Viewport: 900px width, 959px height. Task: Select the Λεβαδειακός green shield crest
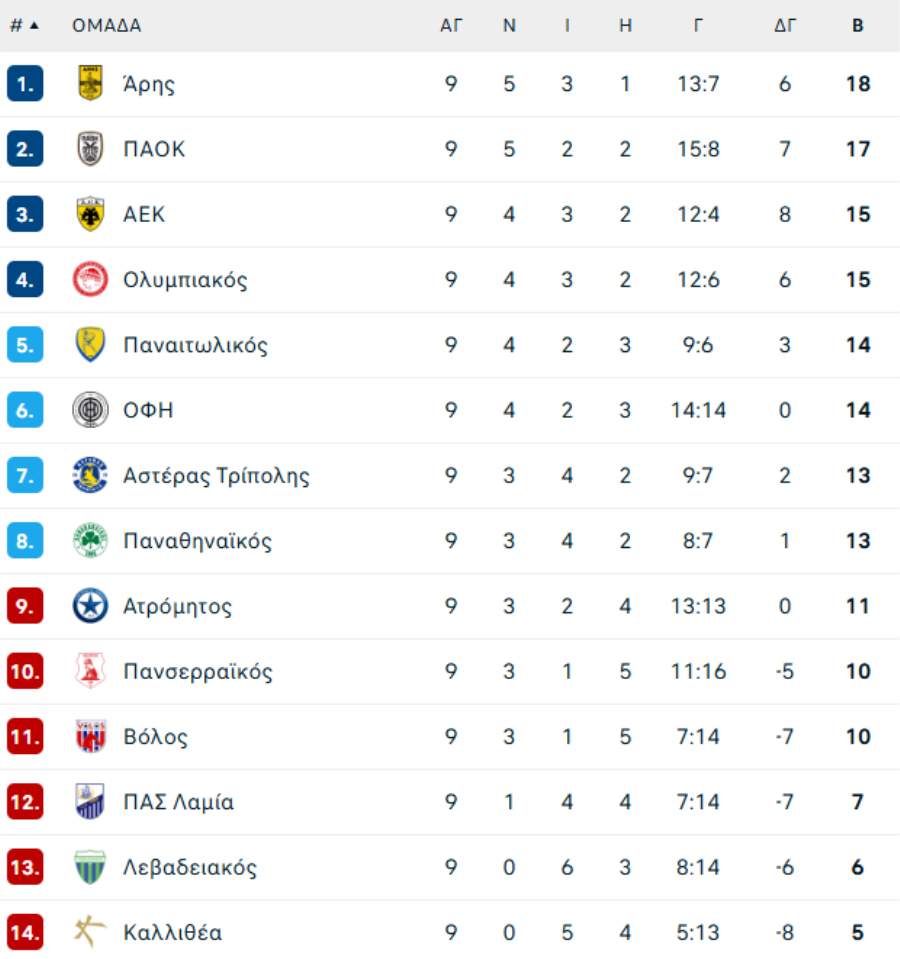click(90, 867)
